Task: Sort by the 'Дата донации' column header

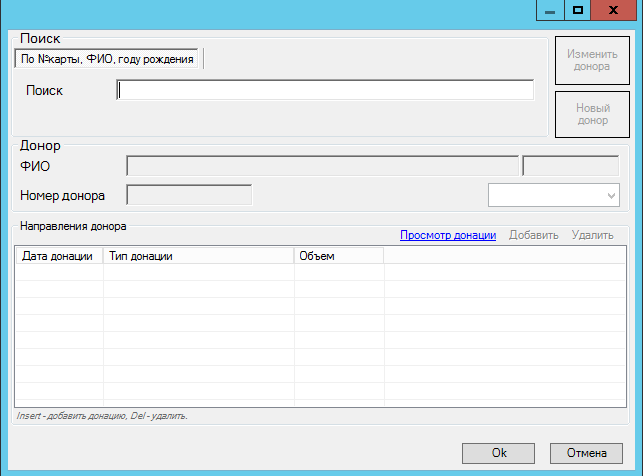Action: pos(59,256)
